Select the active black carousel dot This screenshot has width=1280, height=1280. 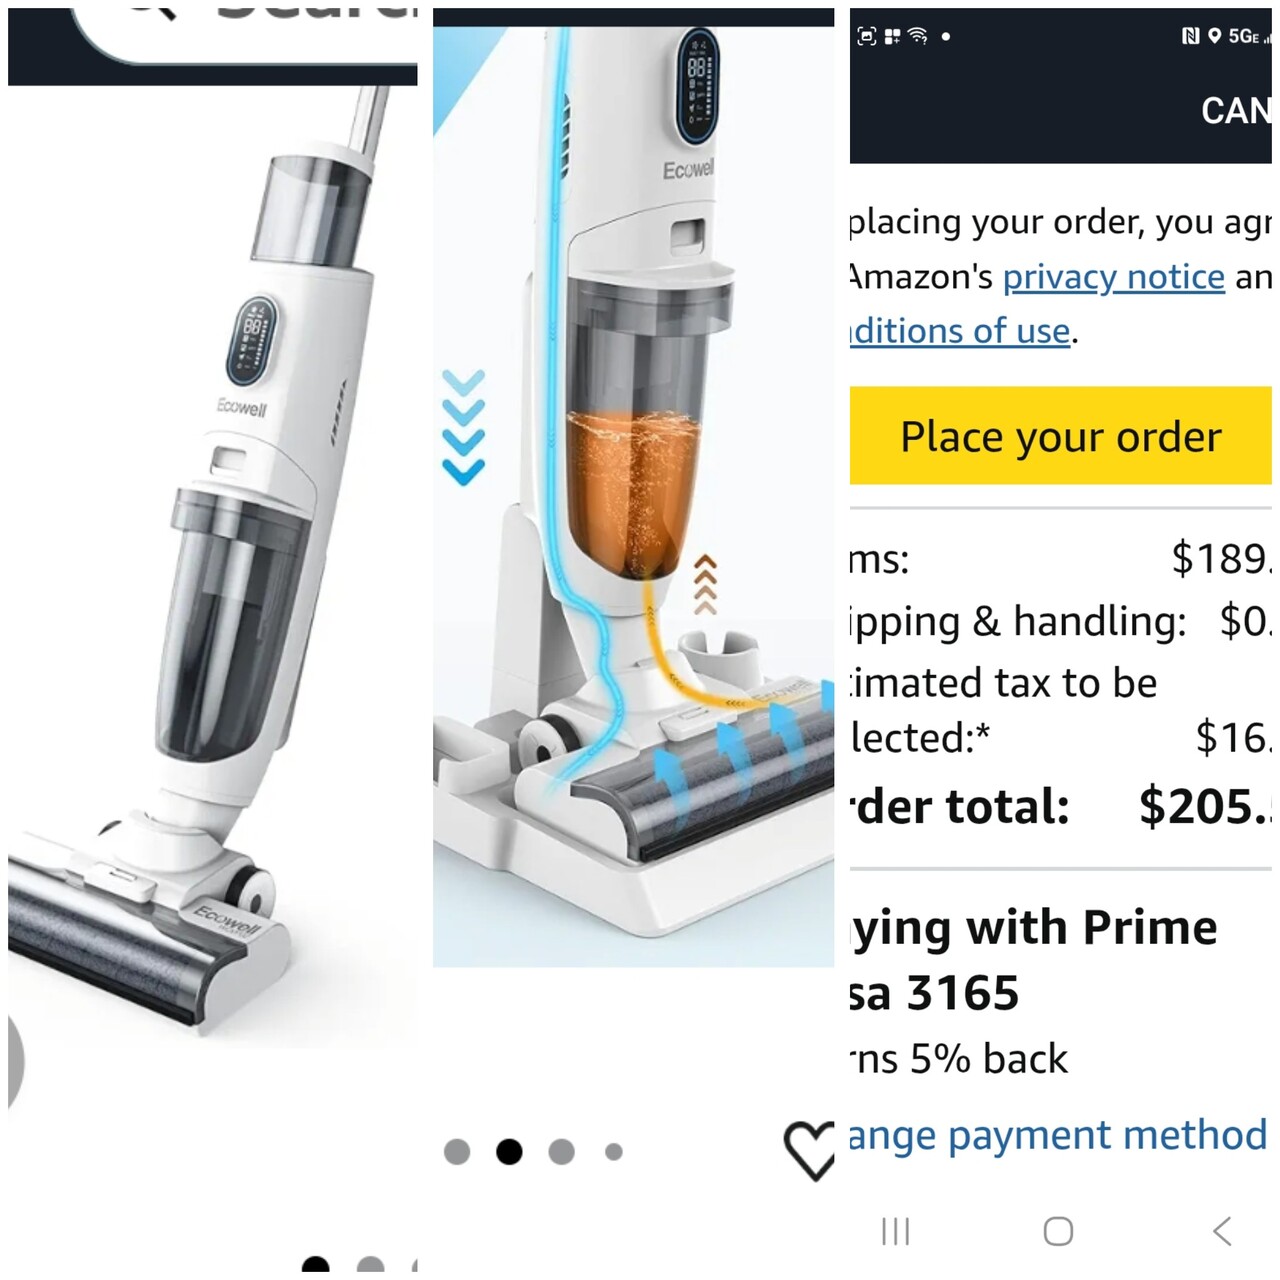pos(509,1152)
